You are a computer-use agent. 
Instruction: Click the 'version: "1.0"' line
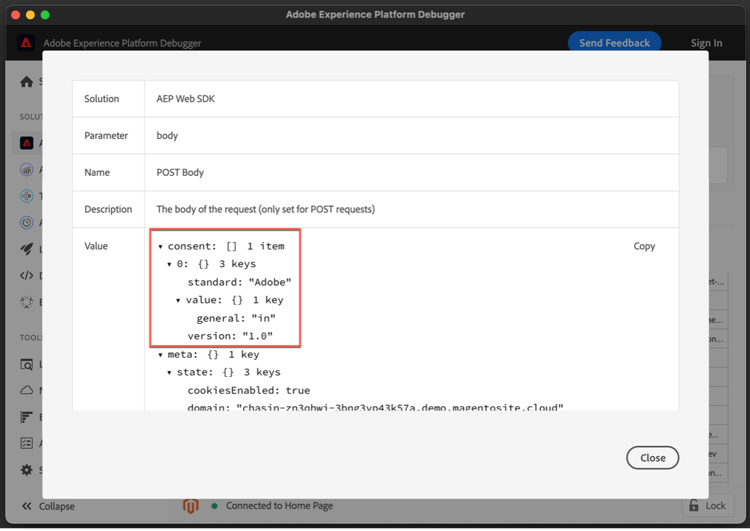tap(230, 336)
